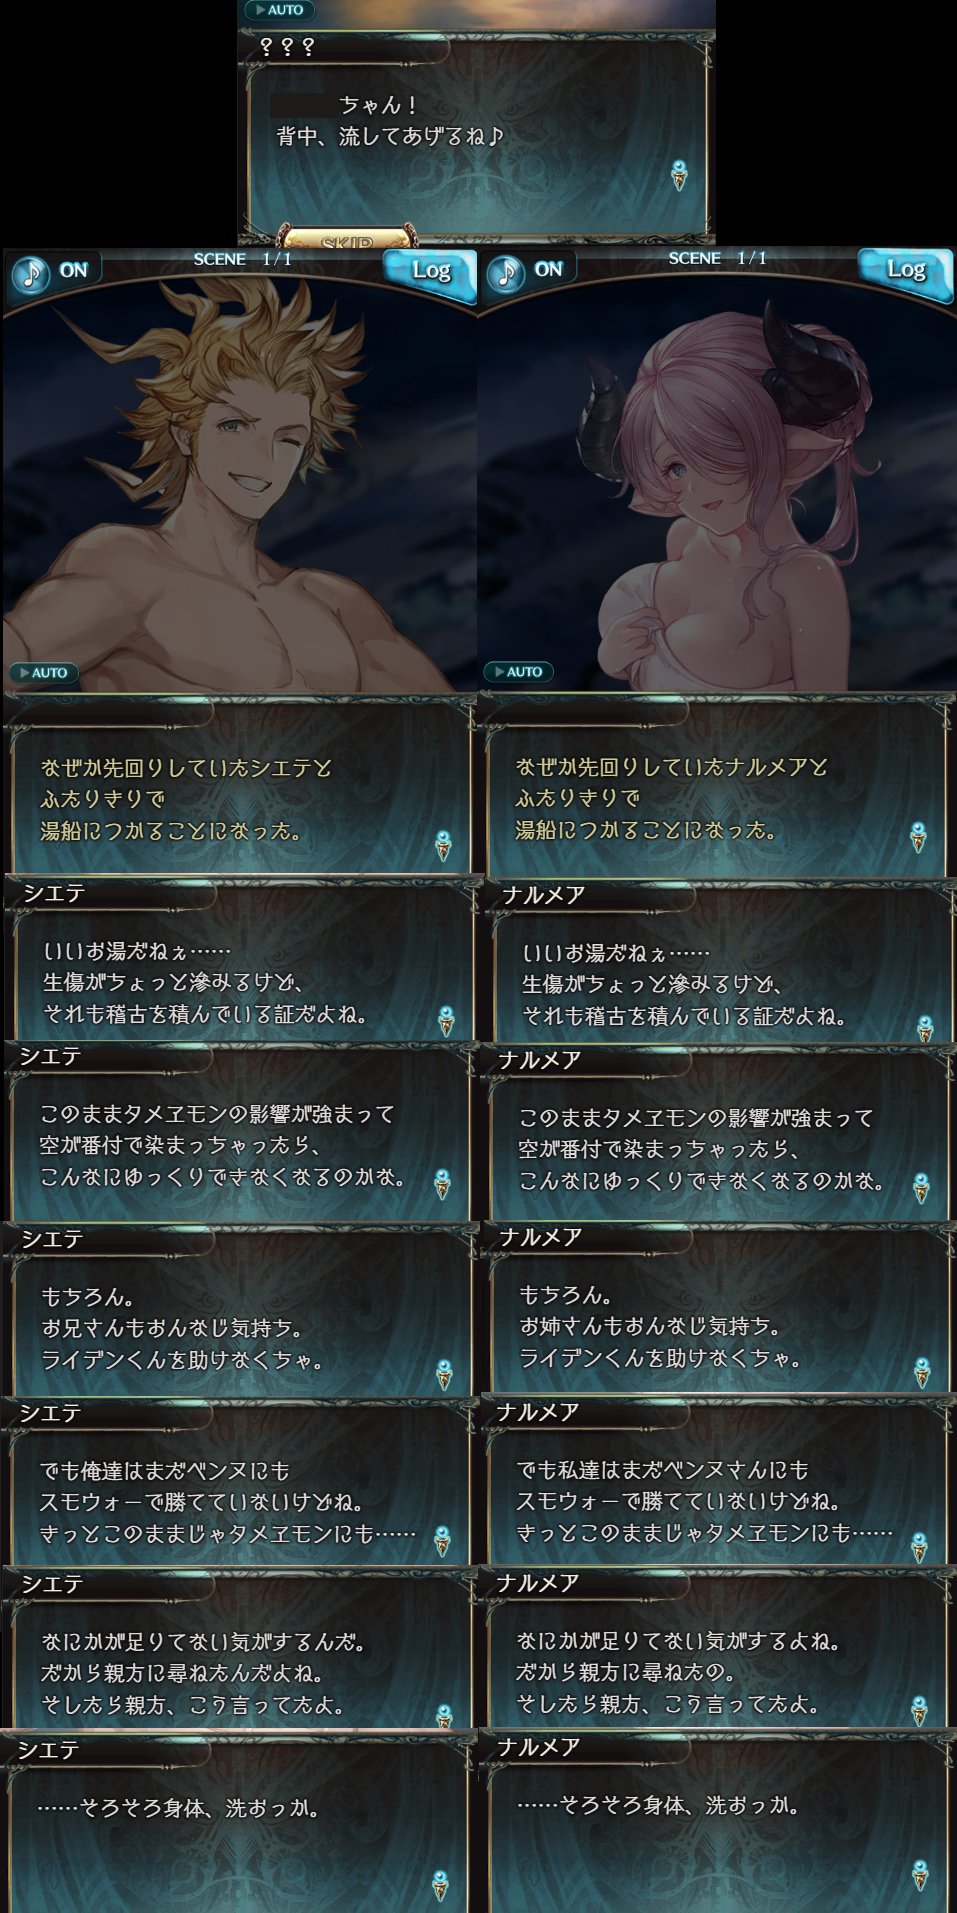Open Log in the Narmaya scene panel
Viewport: 957px width, 1913px height.
click(904, 271)
